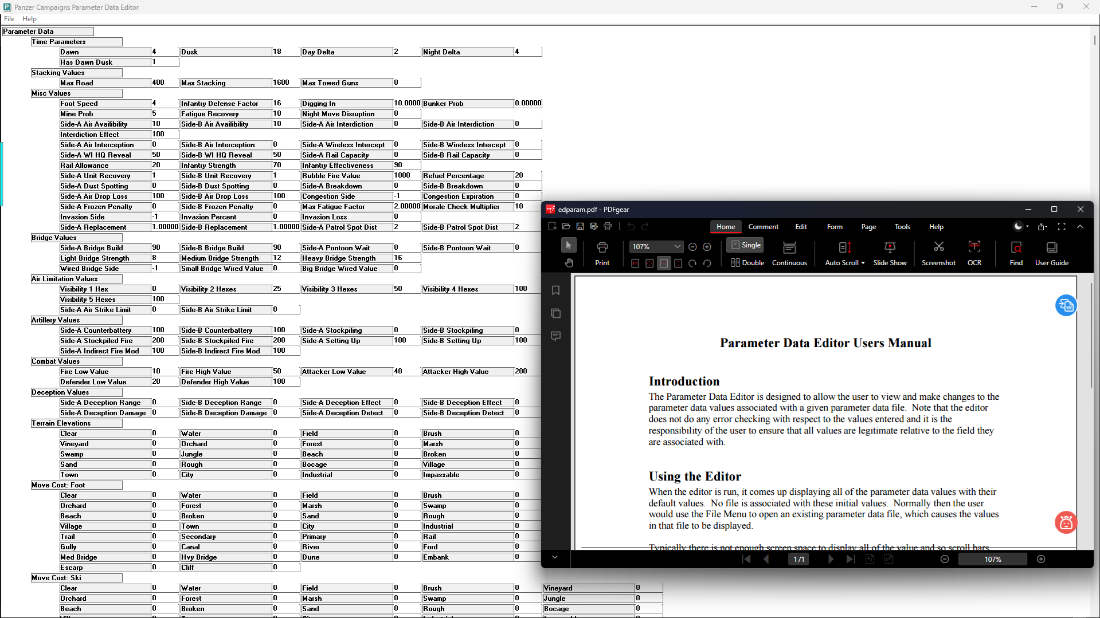Collapse the PDFgear ribbon with chevron
1100x618 pixels.
pyautogui.click(x=1080, y=227)
